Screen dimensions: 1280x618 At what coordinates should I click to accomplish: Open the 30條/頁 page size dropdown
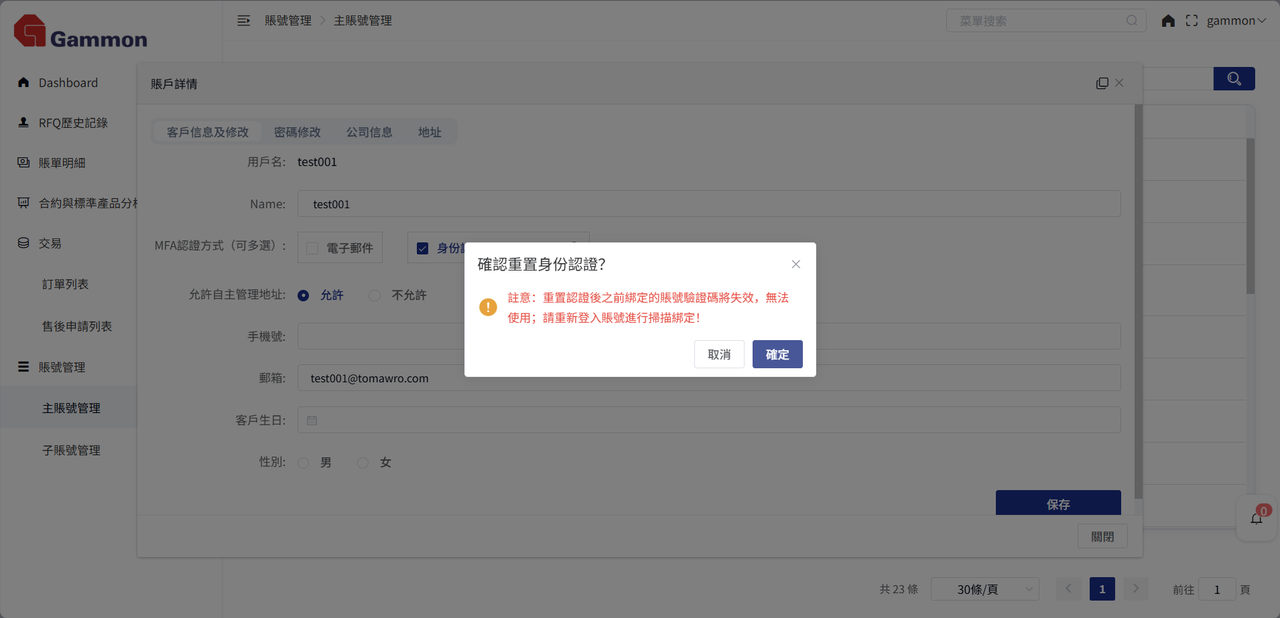(x=984, y=590)
